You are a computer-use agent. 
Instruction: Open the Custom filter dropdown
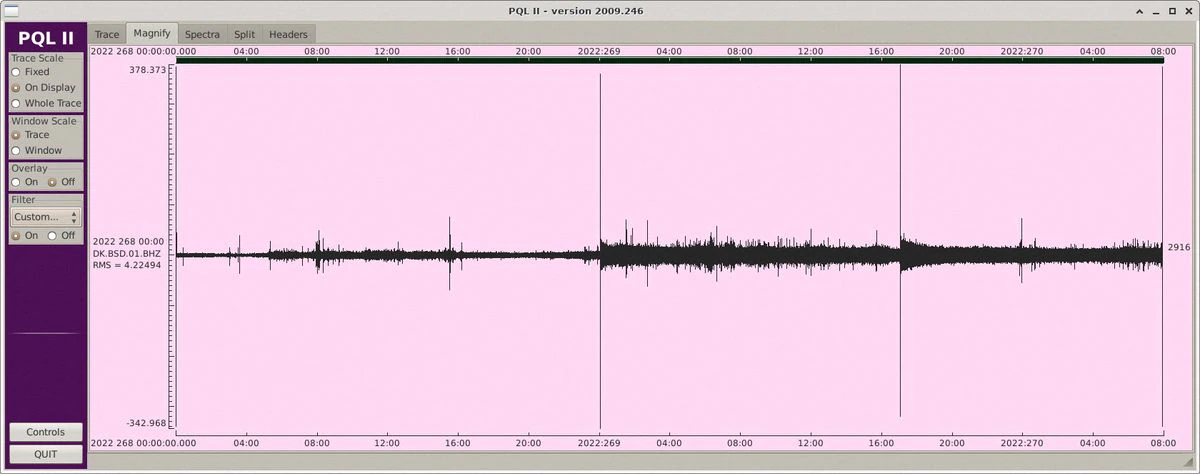coord(46,217)
